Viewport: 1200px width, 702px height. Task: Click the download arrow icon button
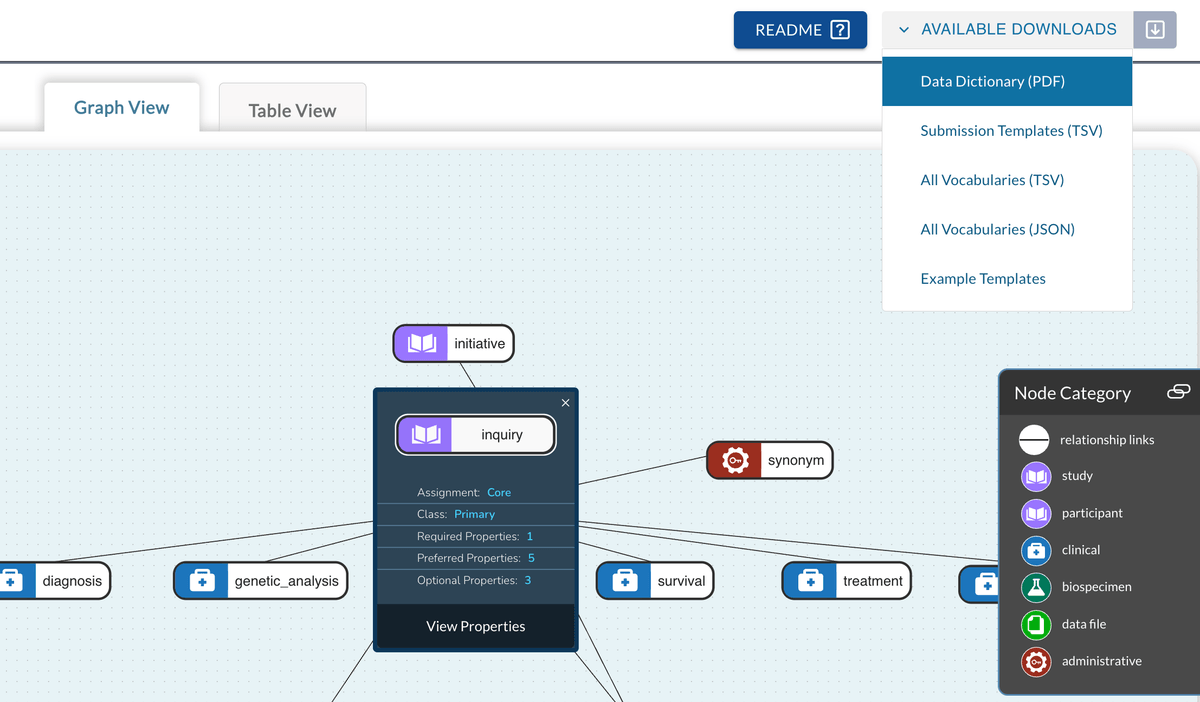(x=1154, y=30)
